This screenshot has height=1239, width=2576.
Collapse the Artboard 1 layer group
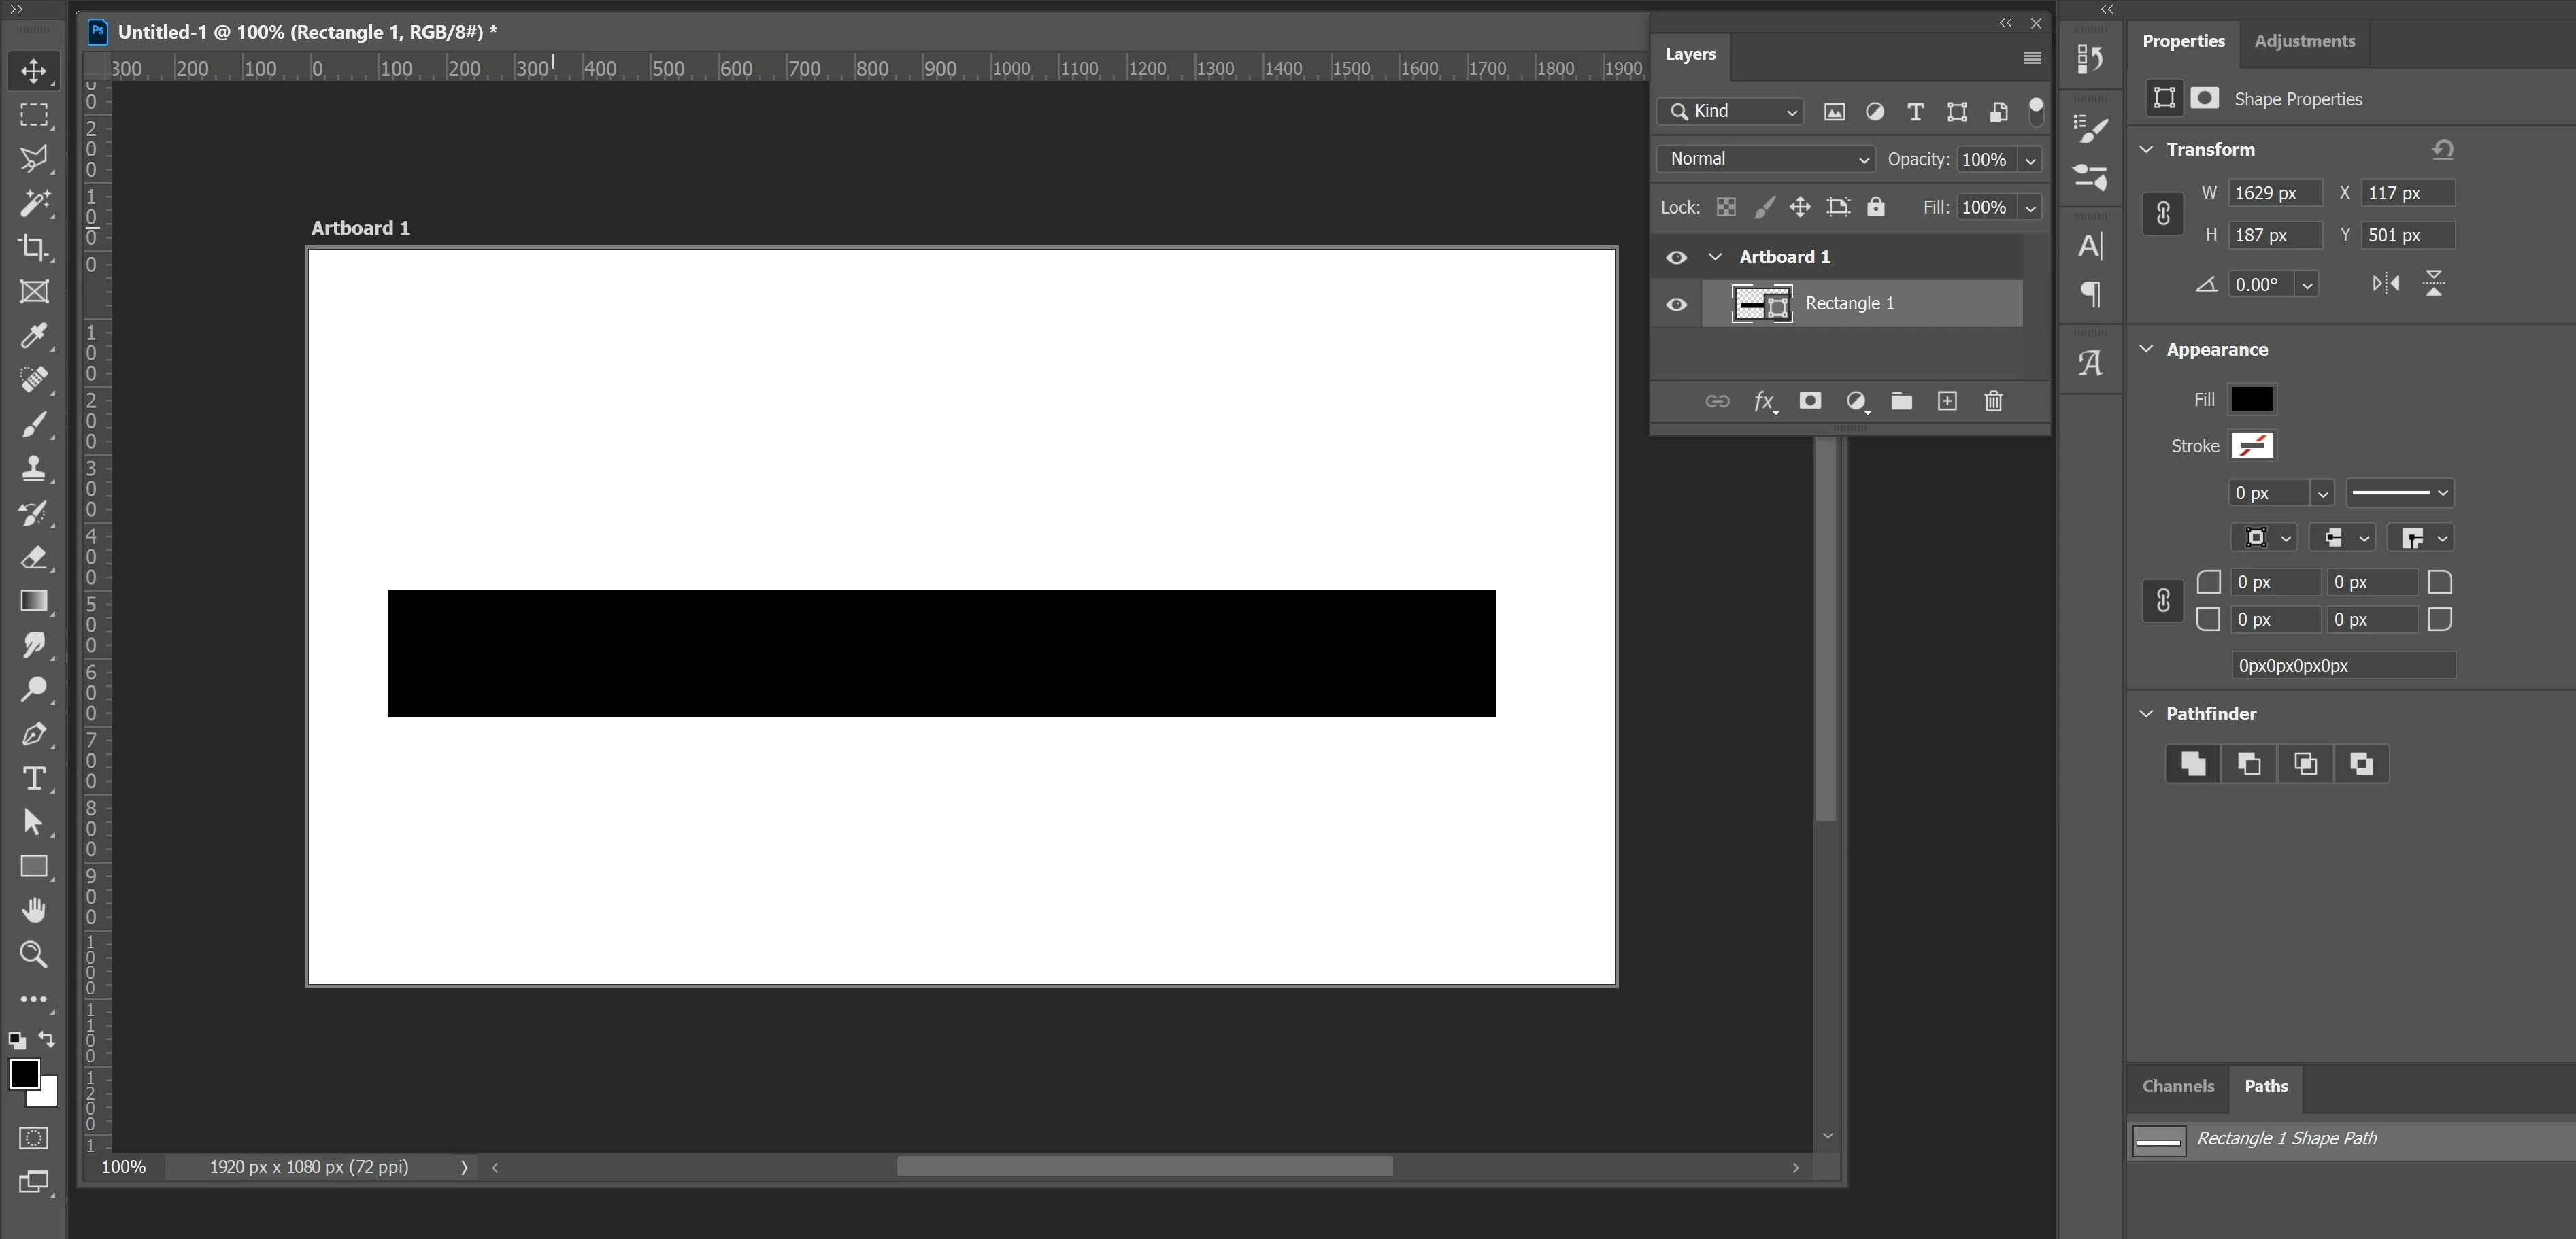tap(1715, 257)
